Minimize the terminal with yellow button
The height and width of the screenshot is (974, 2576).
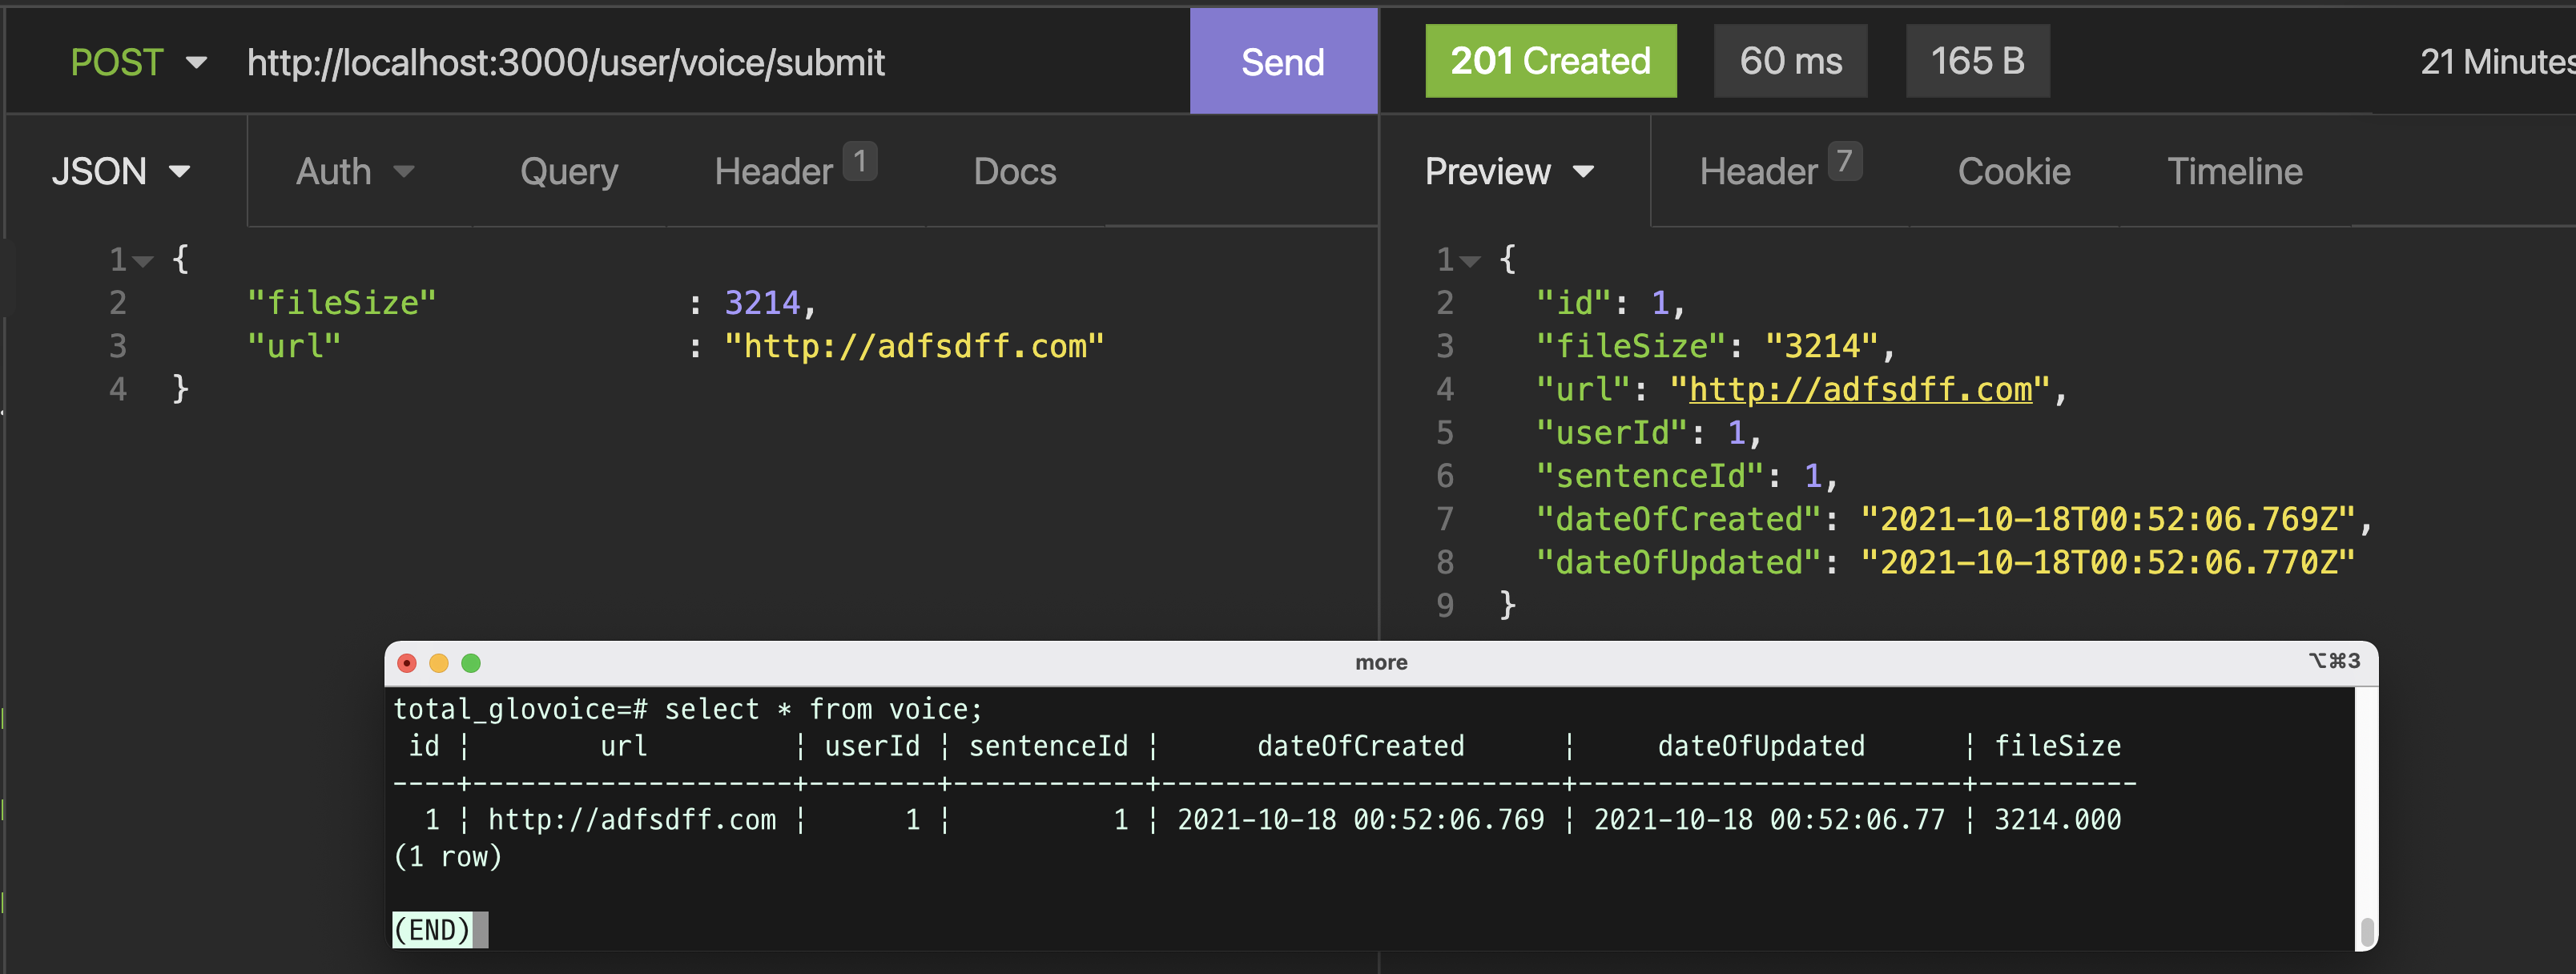coord(439,663)
